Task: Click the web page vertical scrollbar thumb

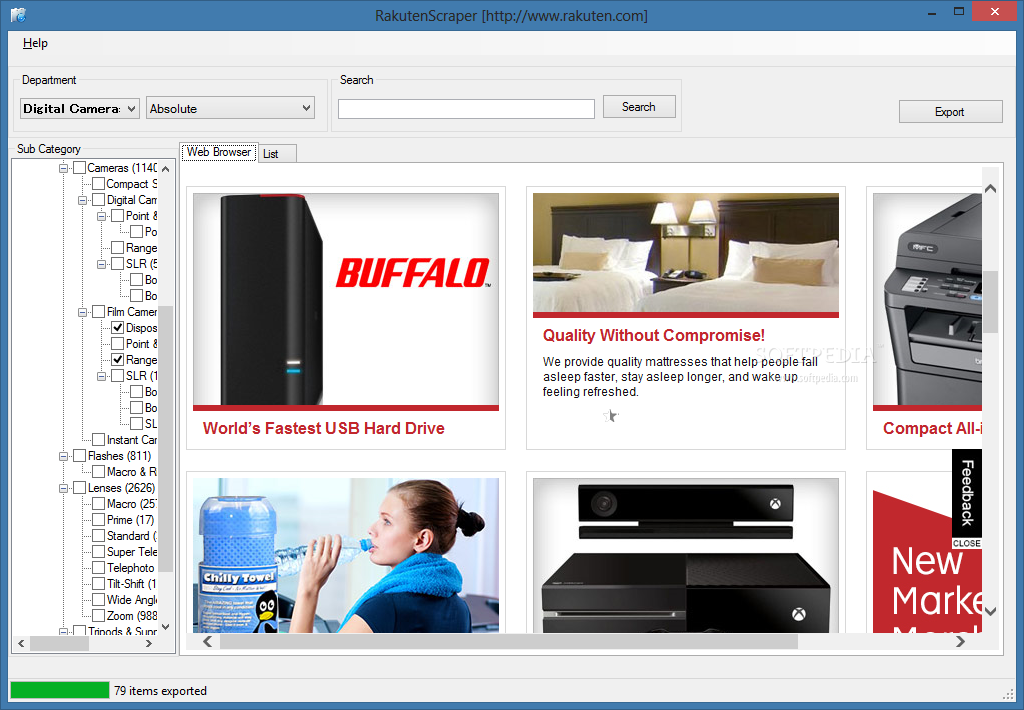Action: (x=990, y=301)
